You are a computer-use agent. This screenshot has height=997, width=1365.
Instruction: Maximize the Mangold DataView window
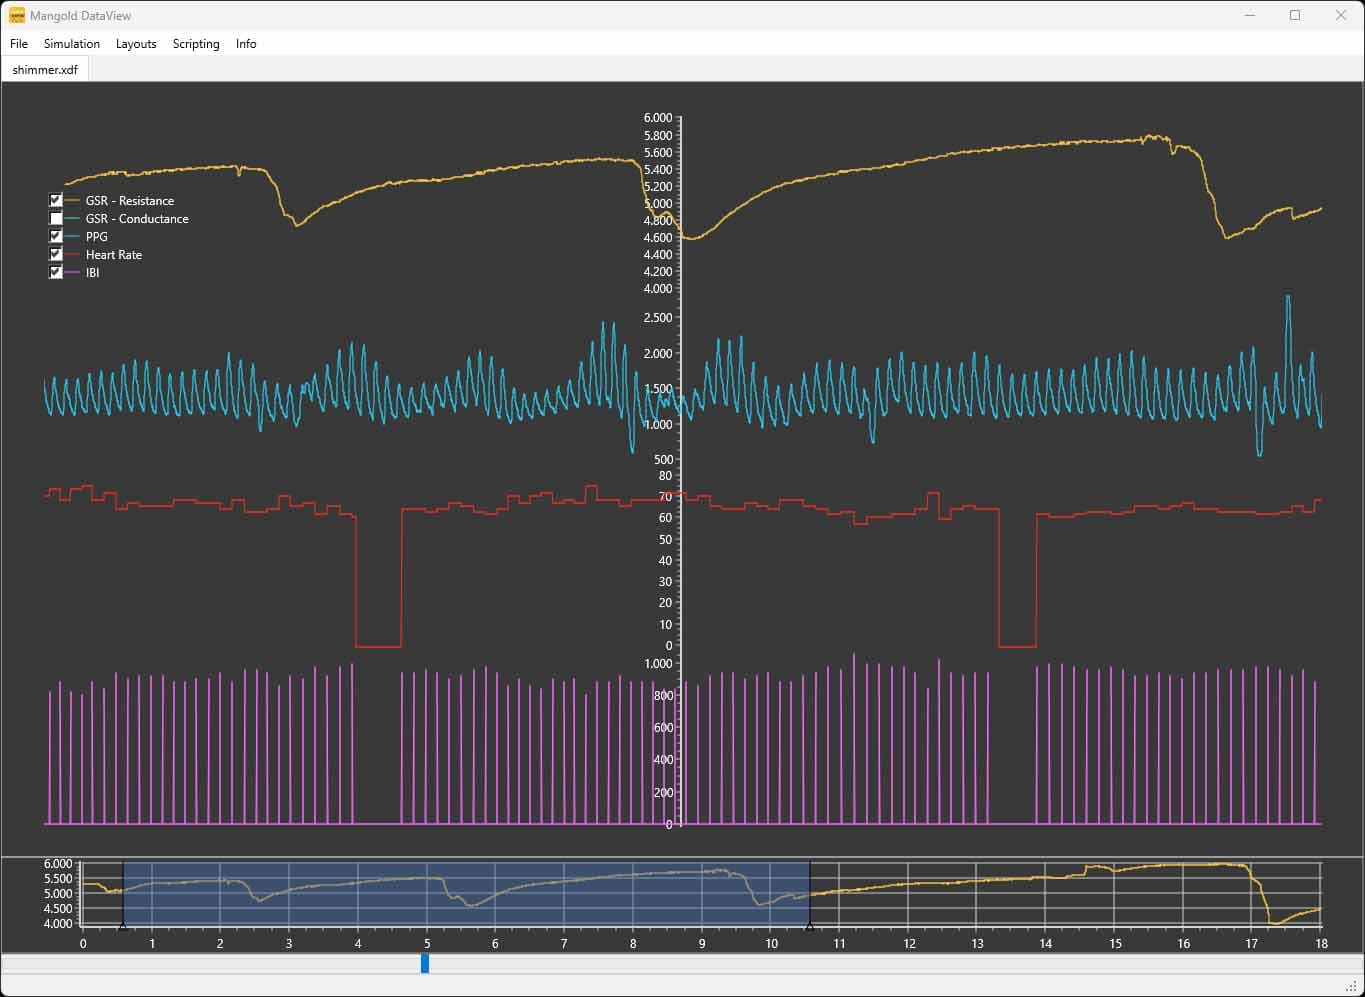(1295, 15)
